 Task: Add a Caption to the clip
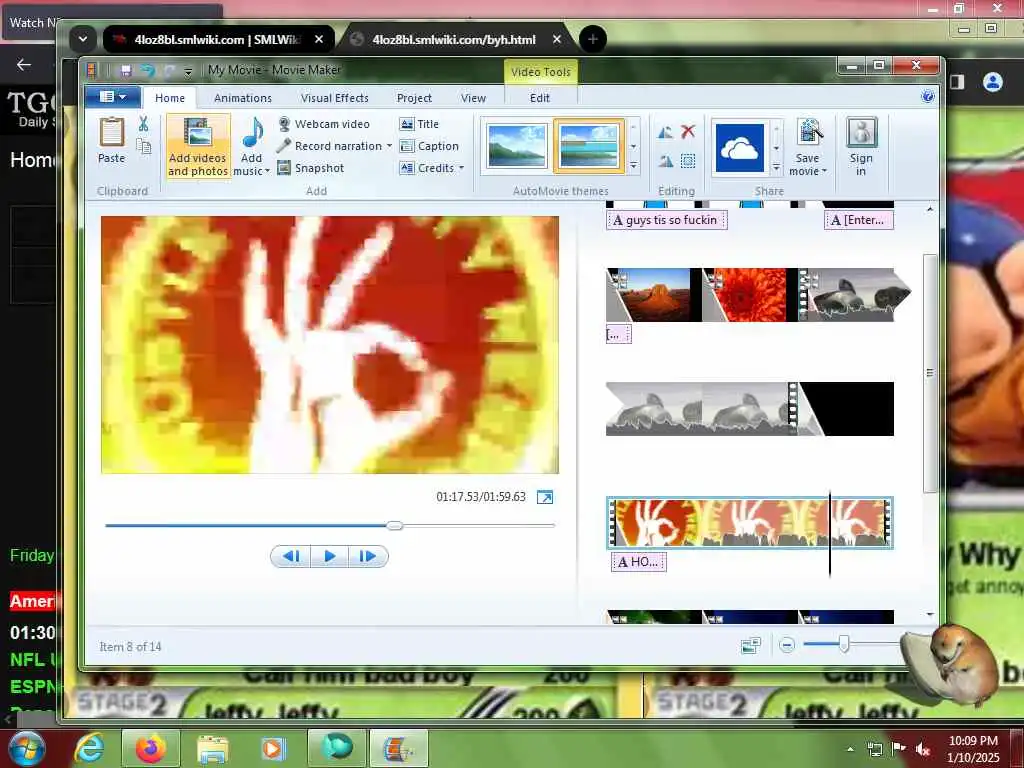coord(429,146)
